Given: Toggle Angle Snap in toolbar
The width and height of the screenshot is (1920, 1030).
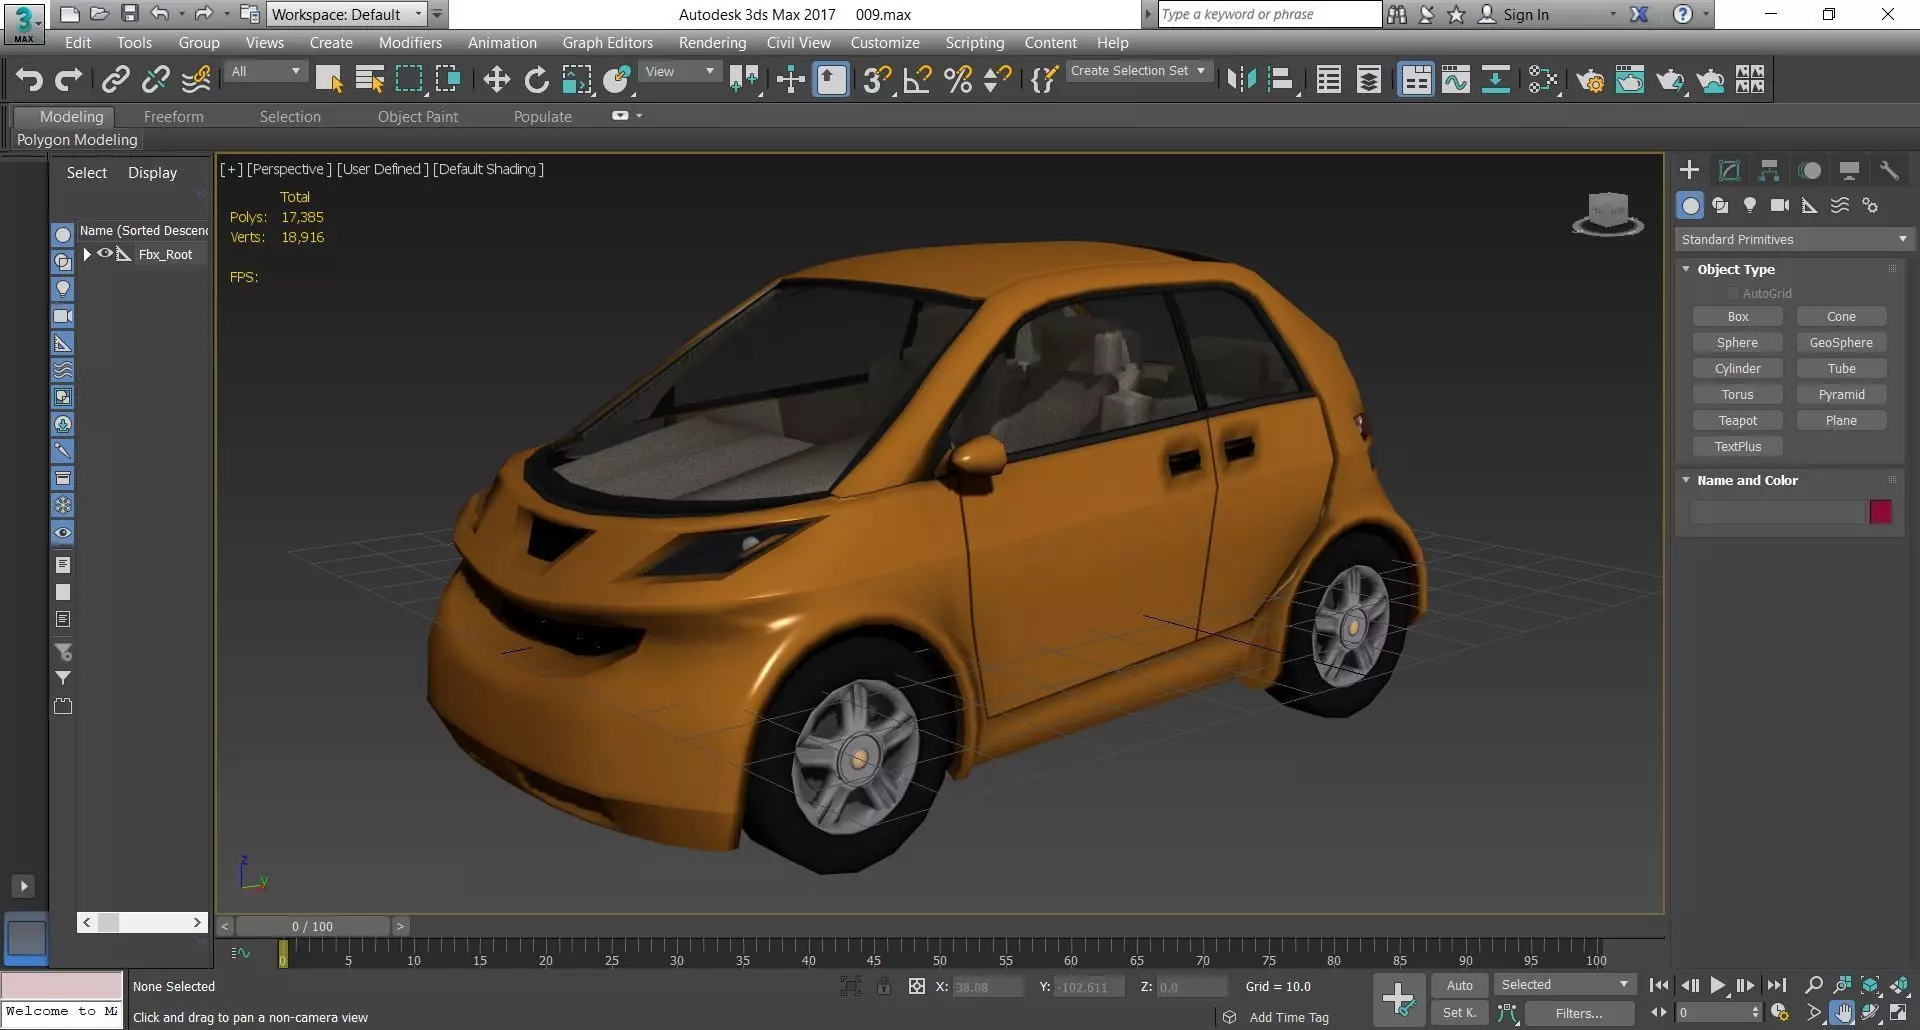Looking at the screenshot, I should [917, 80].
